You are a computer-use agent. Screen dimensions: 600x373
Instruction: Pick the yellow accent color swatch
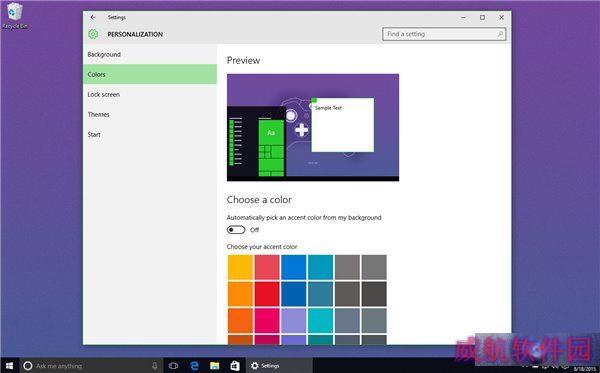click(240, 267)
